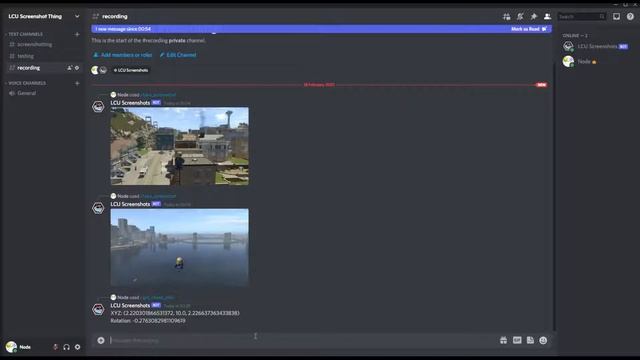
Task: Toggle microphone mute in user panel
Action: click(56, 347)
